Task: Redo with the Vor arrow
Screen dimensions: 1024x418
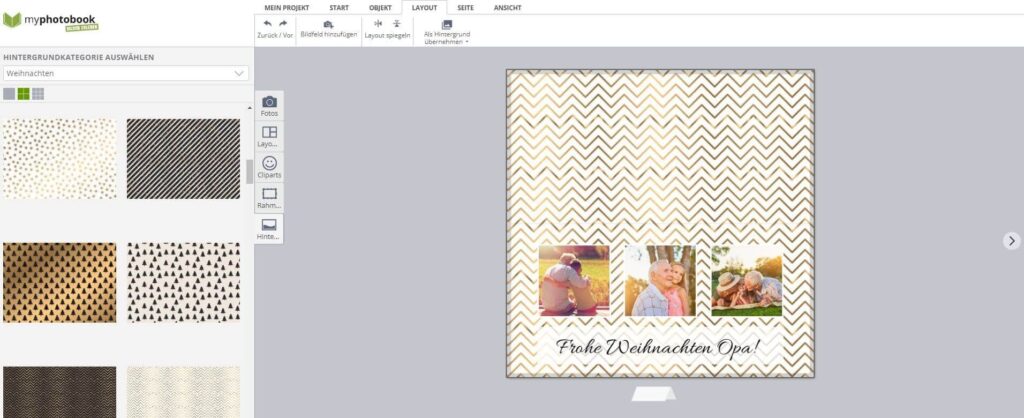Action: pyautogui.click(x=283, y=24)
